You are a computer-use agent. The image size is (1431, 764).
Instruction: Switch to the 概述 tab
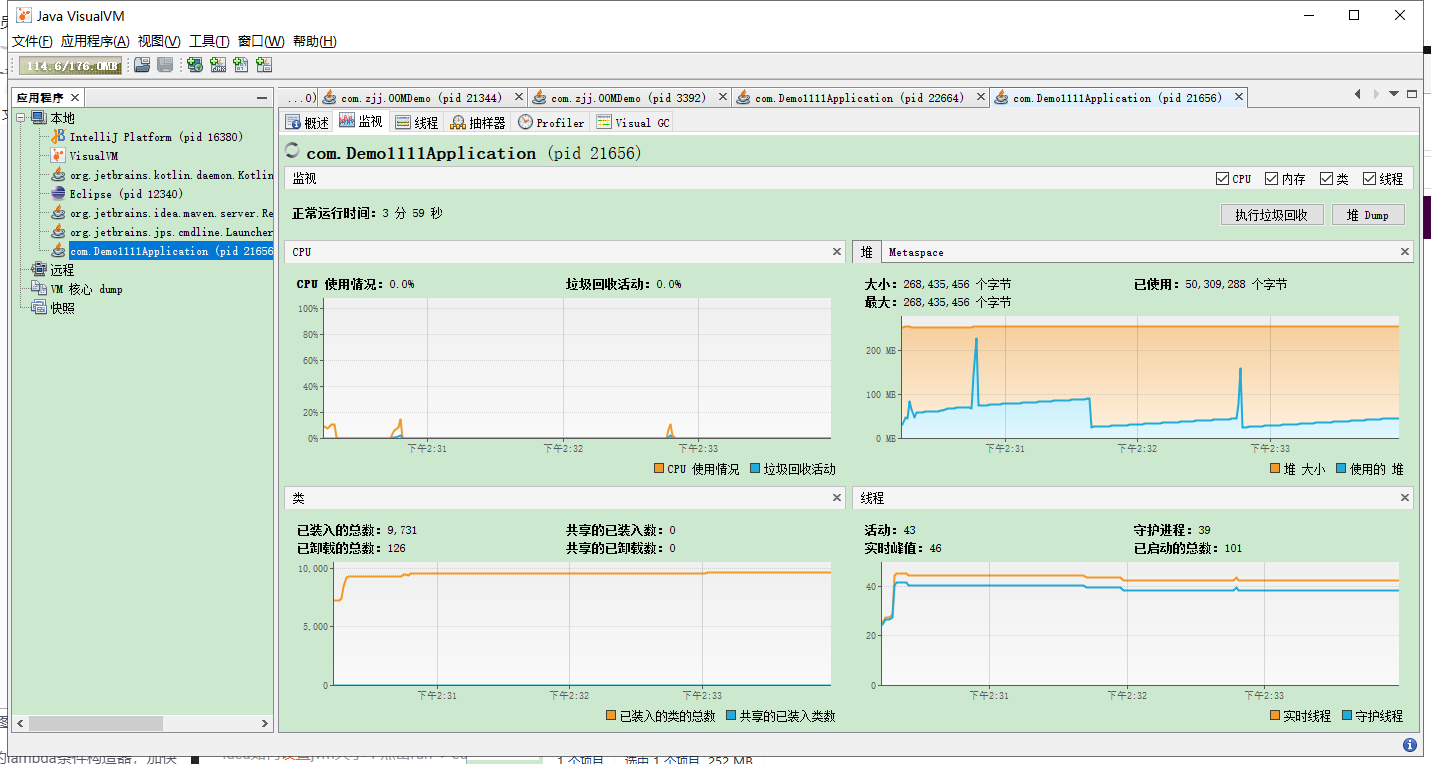[x=307, y=122]
